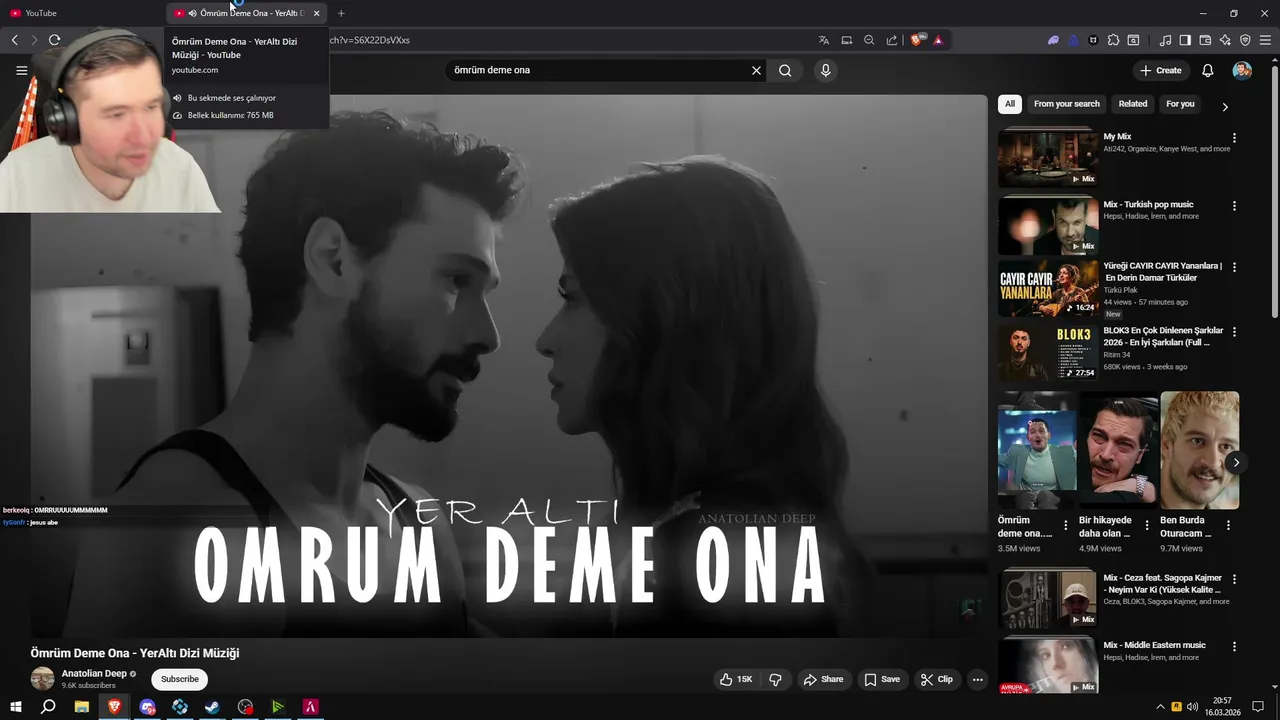
Task: Clear the search box with the X icon
Action: (756, 70)
